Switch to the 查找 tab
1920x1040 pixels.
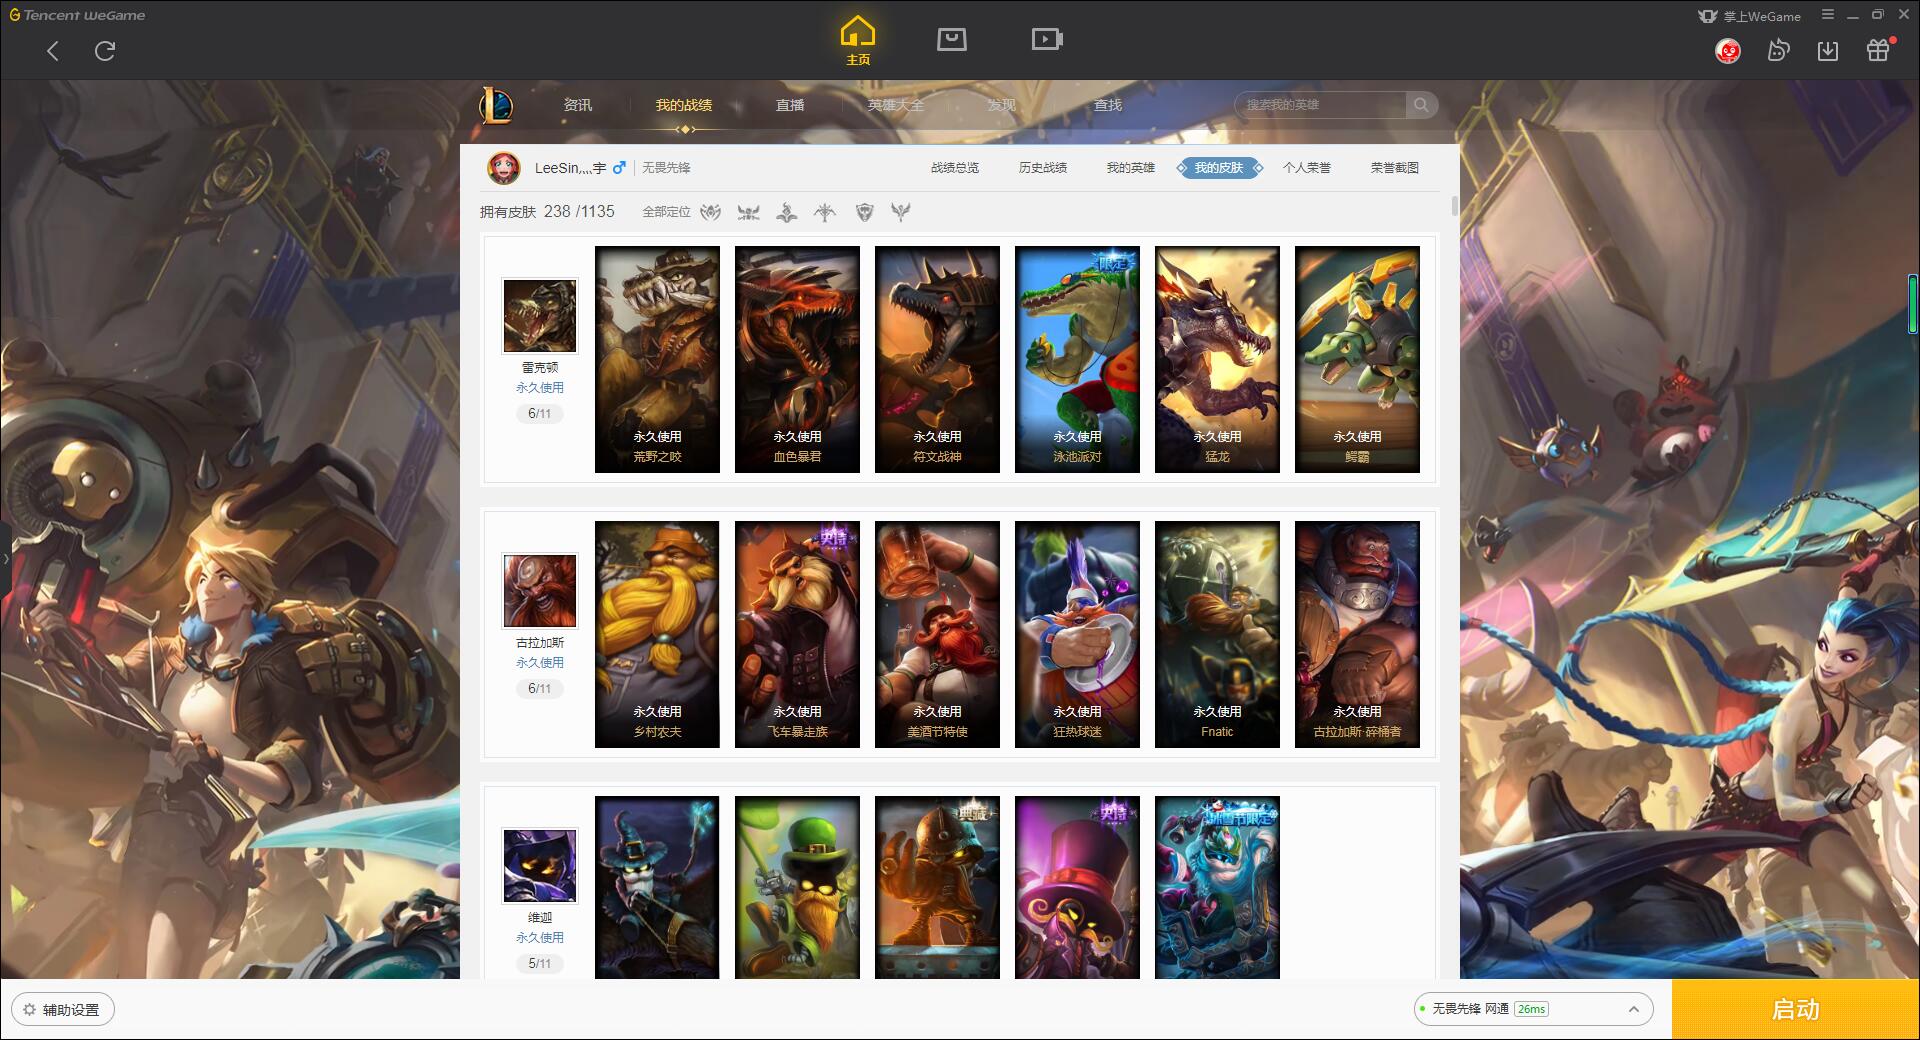coord(1108,105)
